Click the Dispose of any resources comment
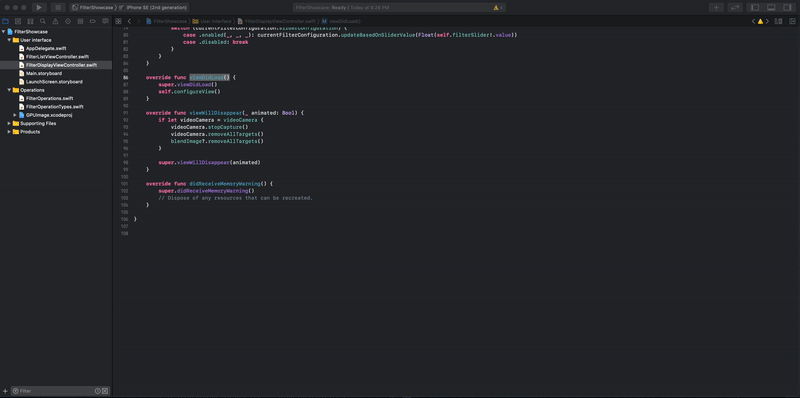Screen dimensions: 800x398 click(x=236, y=197)
